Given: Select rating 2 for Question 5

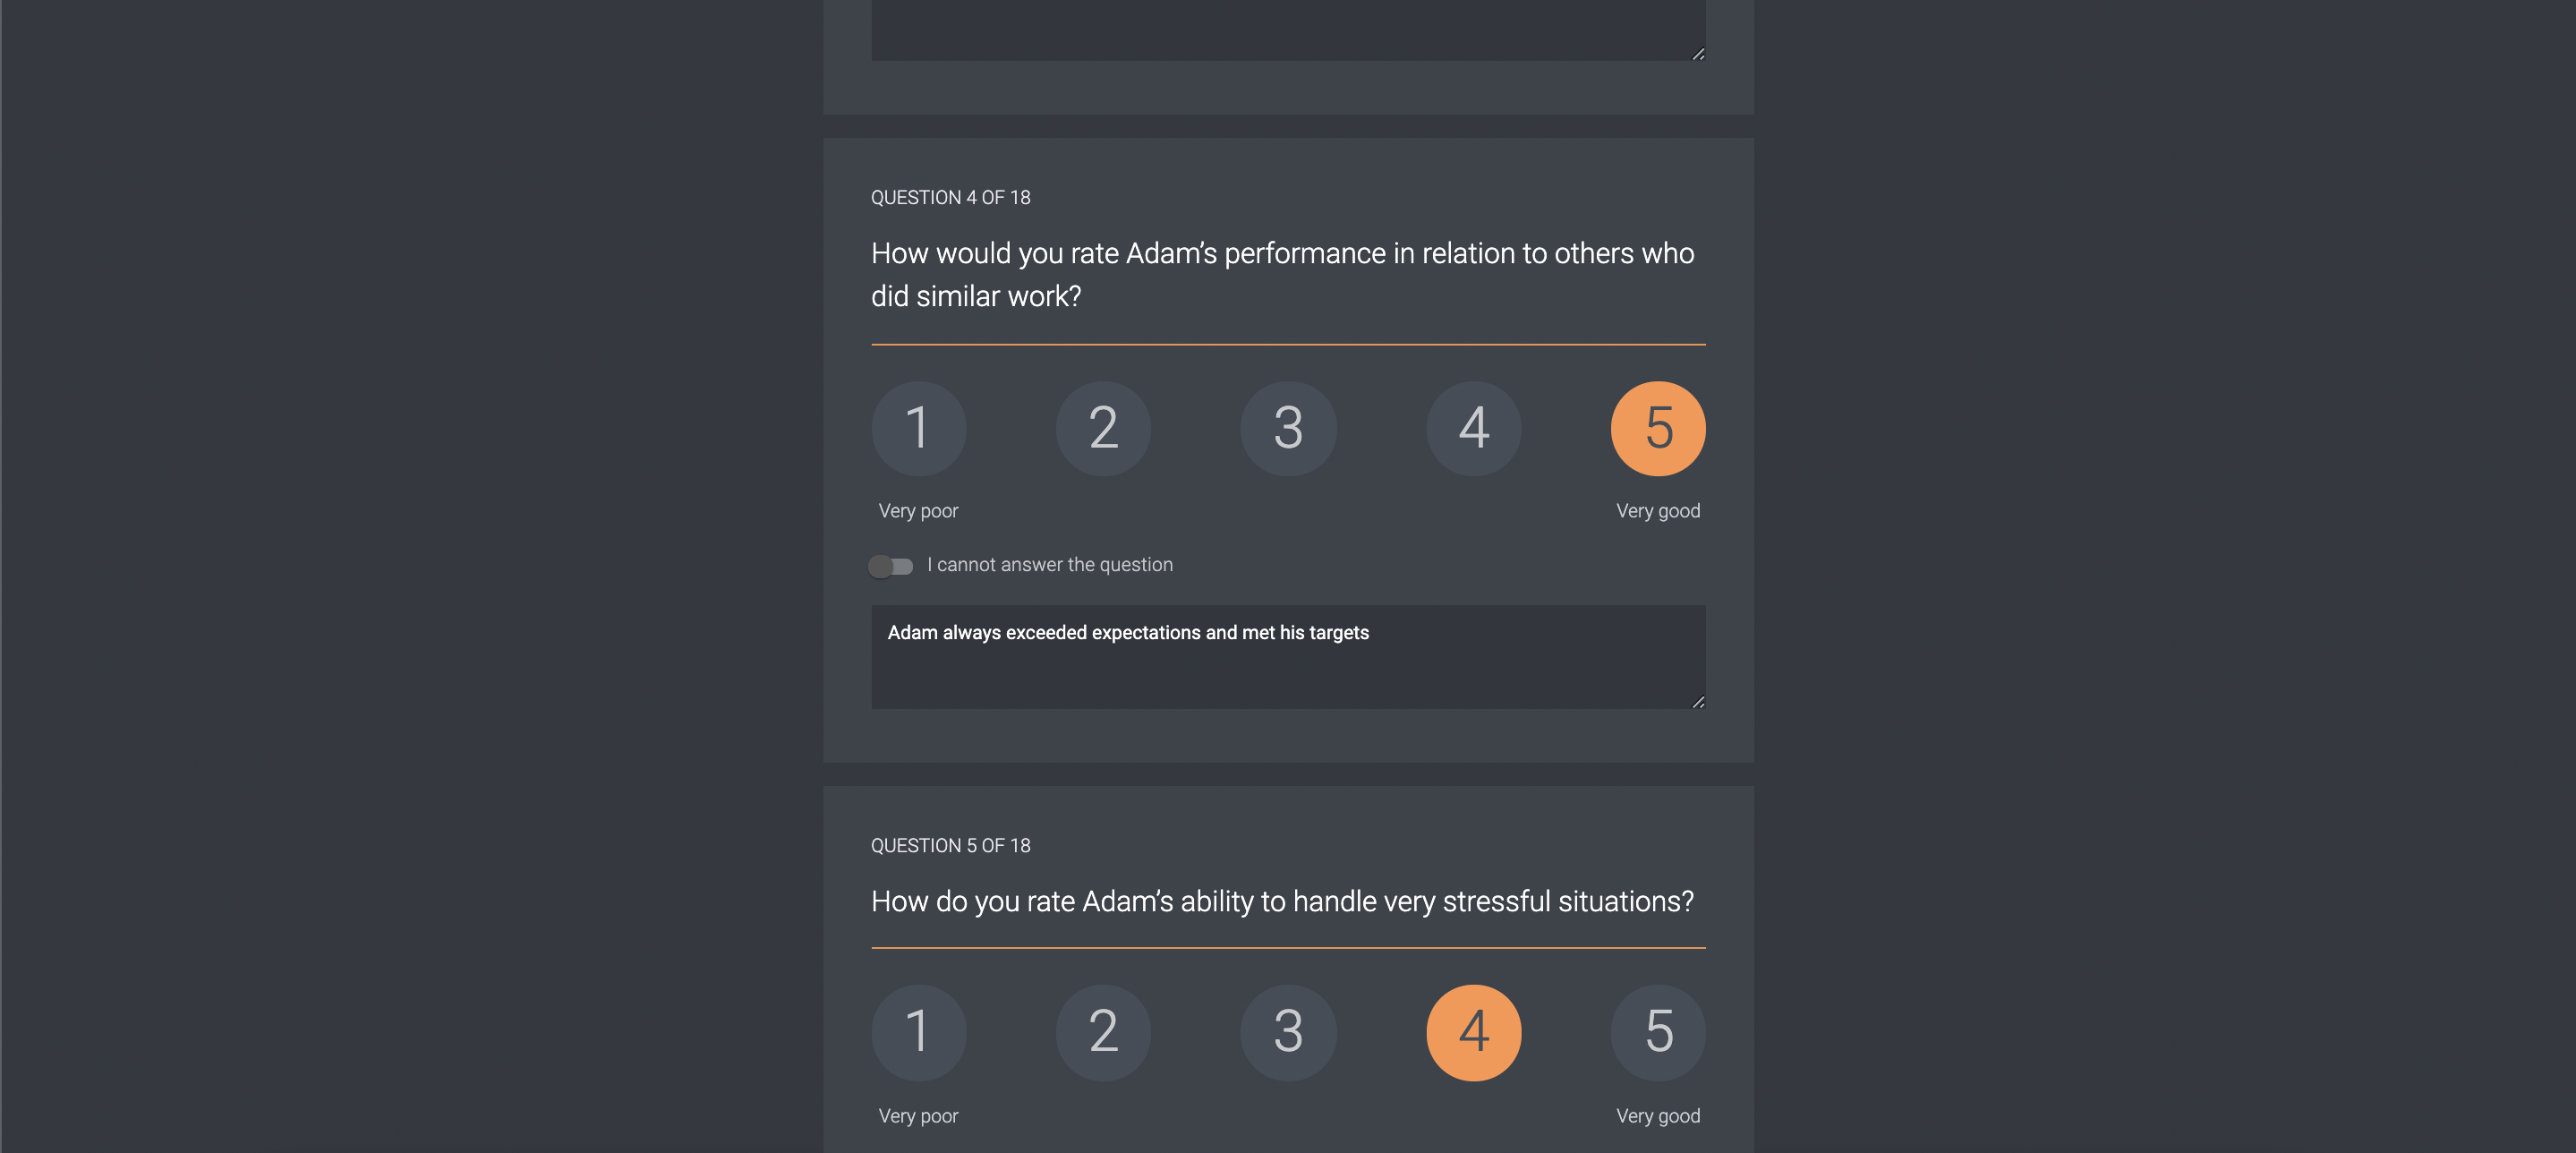Looking at the screenshot, I should coord(1103,1032).
